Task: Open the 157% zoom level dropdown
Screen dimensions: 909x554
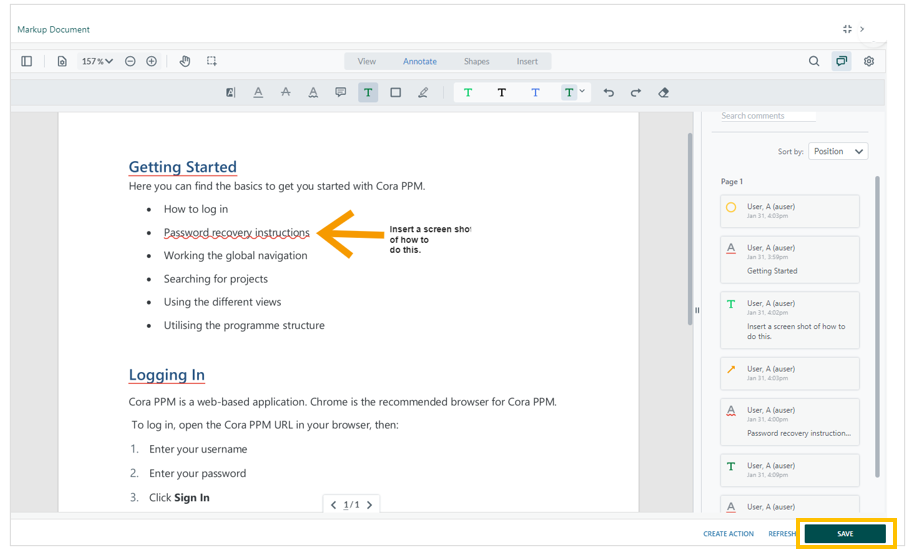Action: point(97,61)
